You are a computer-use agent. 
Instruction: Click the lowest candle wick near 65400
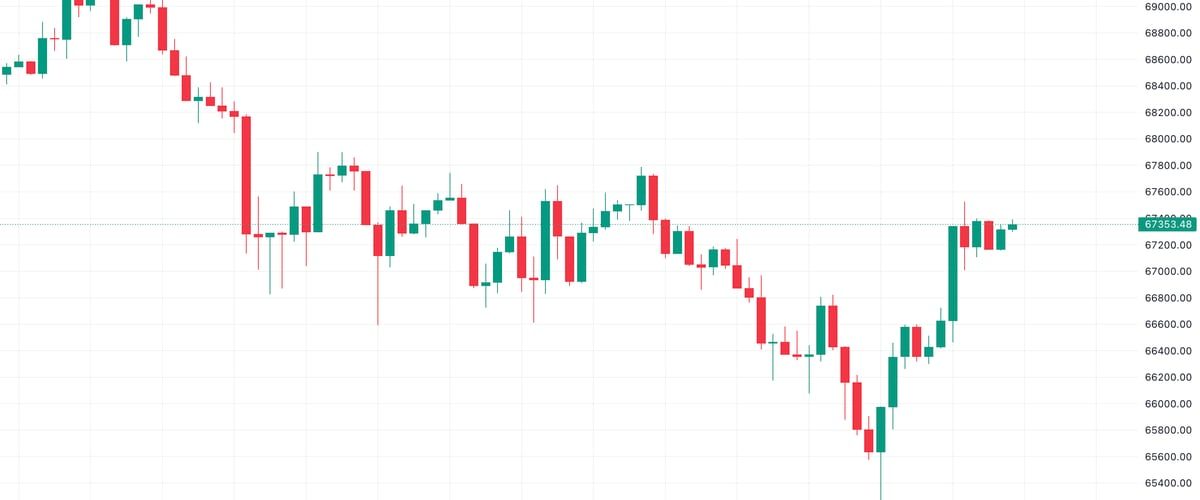881,488
